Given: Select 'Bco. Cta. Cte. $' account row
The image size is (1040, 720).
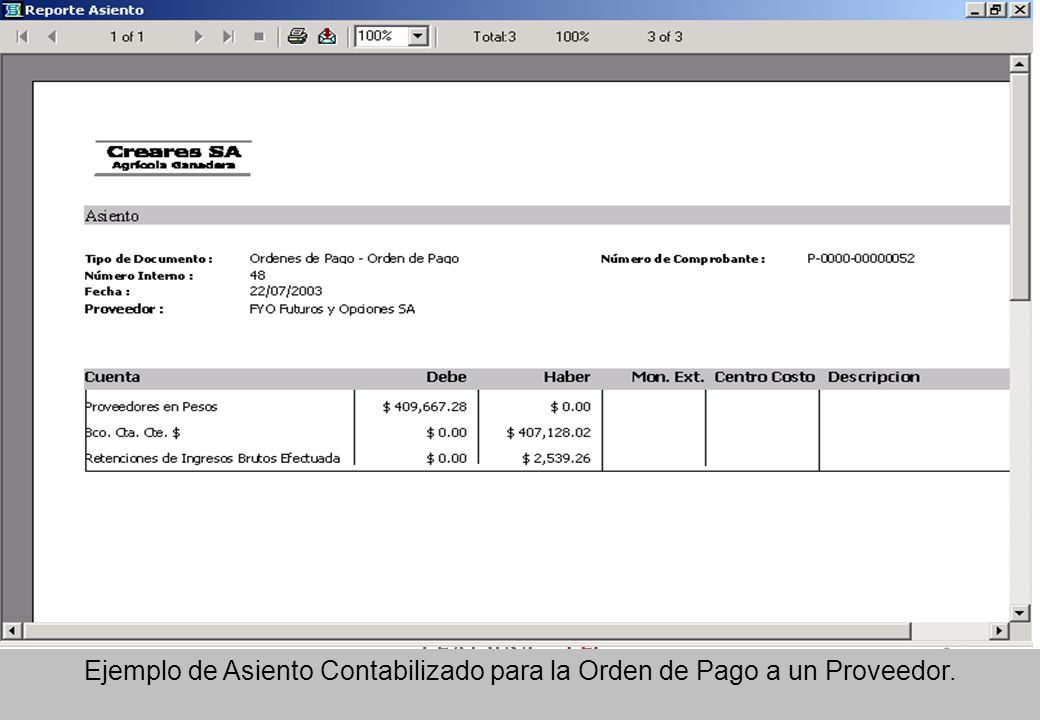Looking at the screenshot, I should (x=133, y=432).
